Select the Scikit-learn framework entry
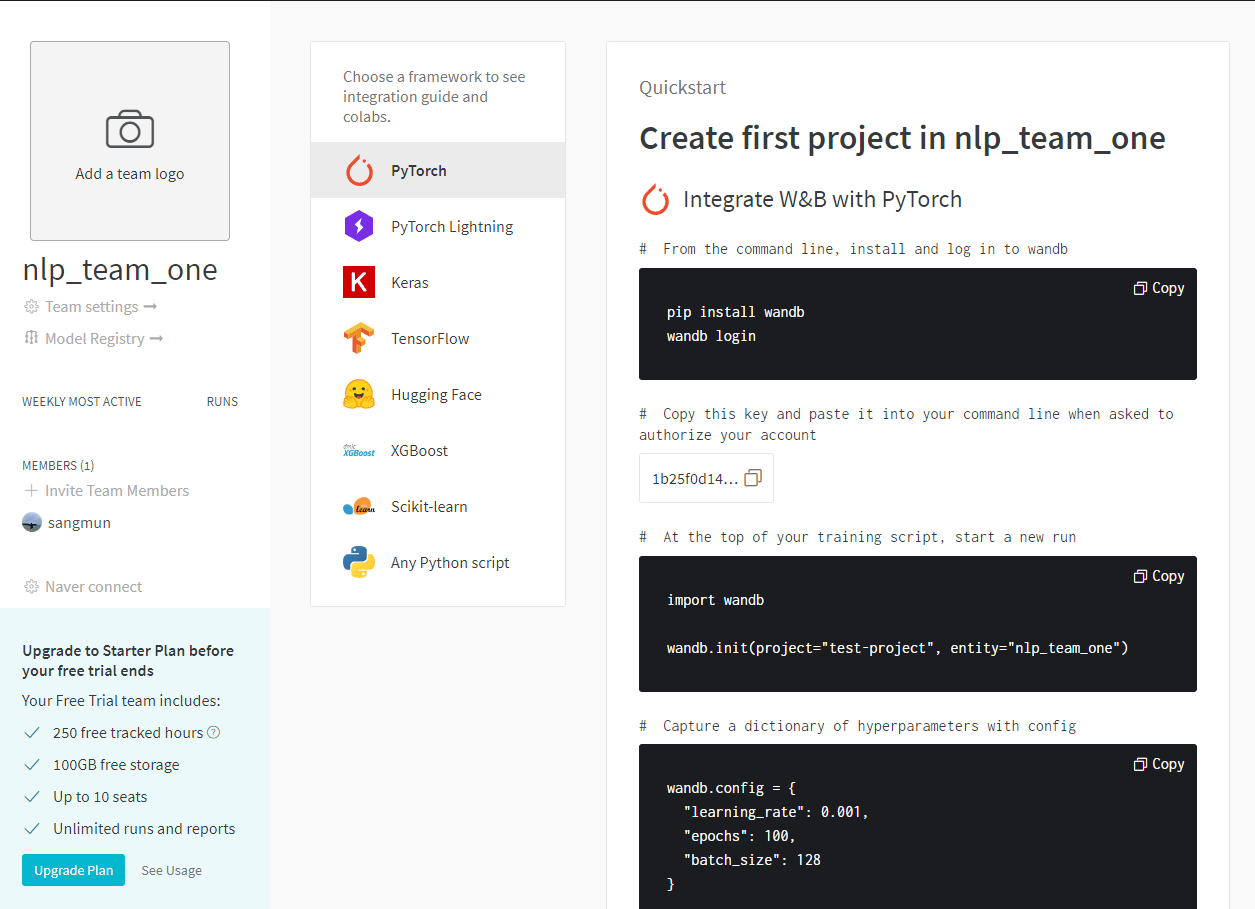The height and width of the screenshot is (909, 1255). (438, 507)
